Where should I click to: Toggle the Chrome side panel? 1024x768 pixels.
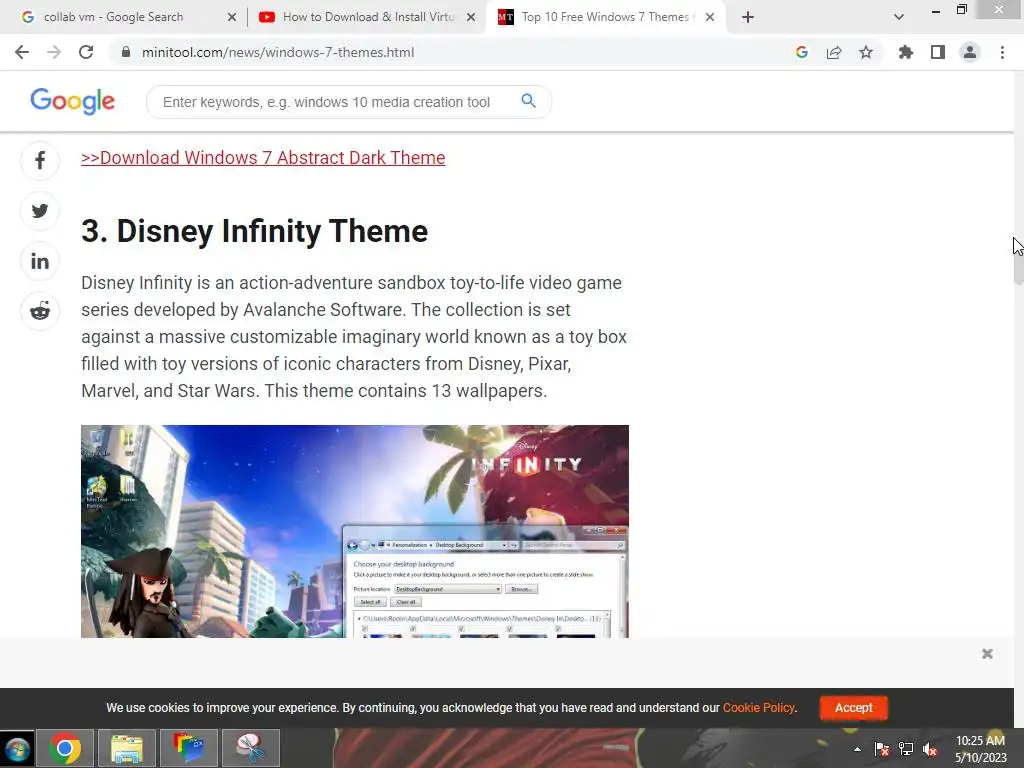938,52
